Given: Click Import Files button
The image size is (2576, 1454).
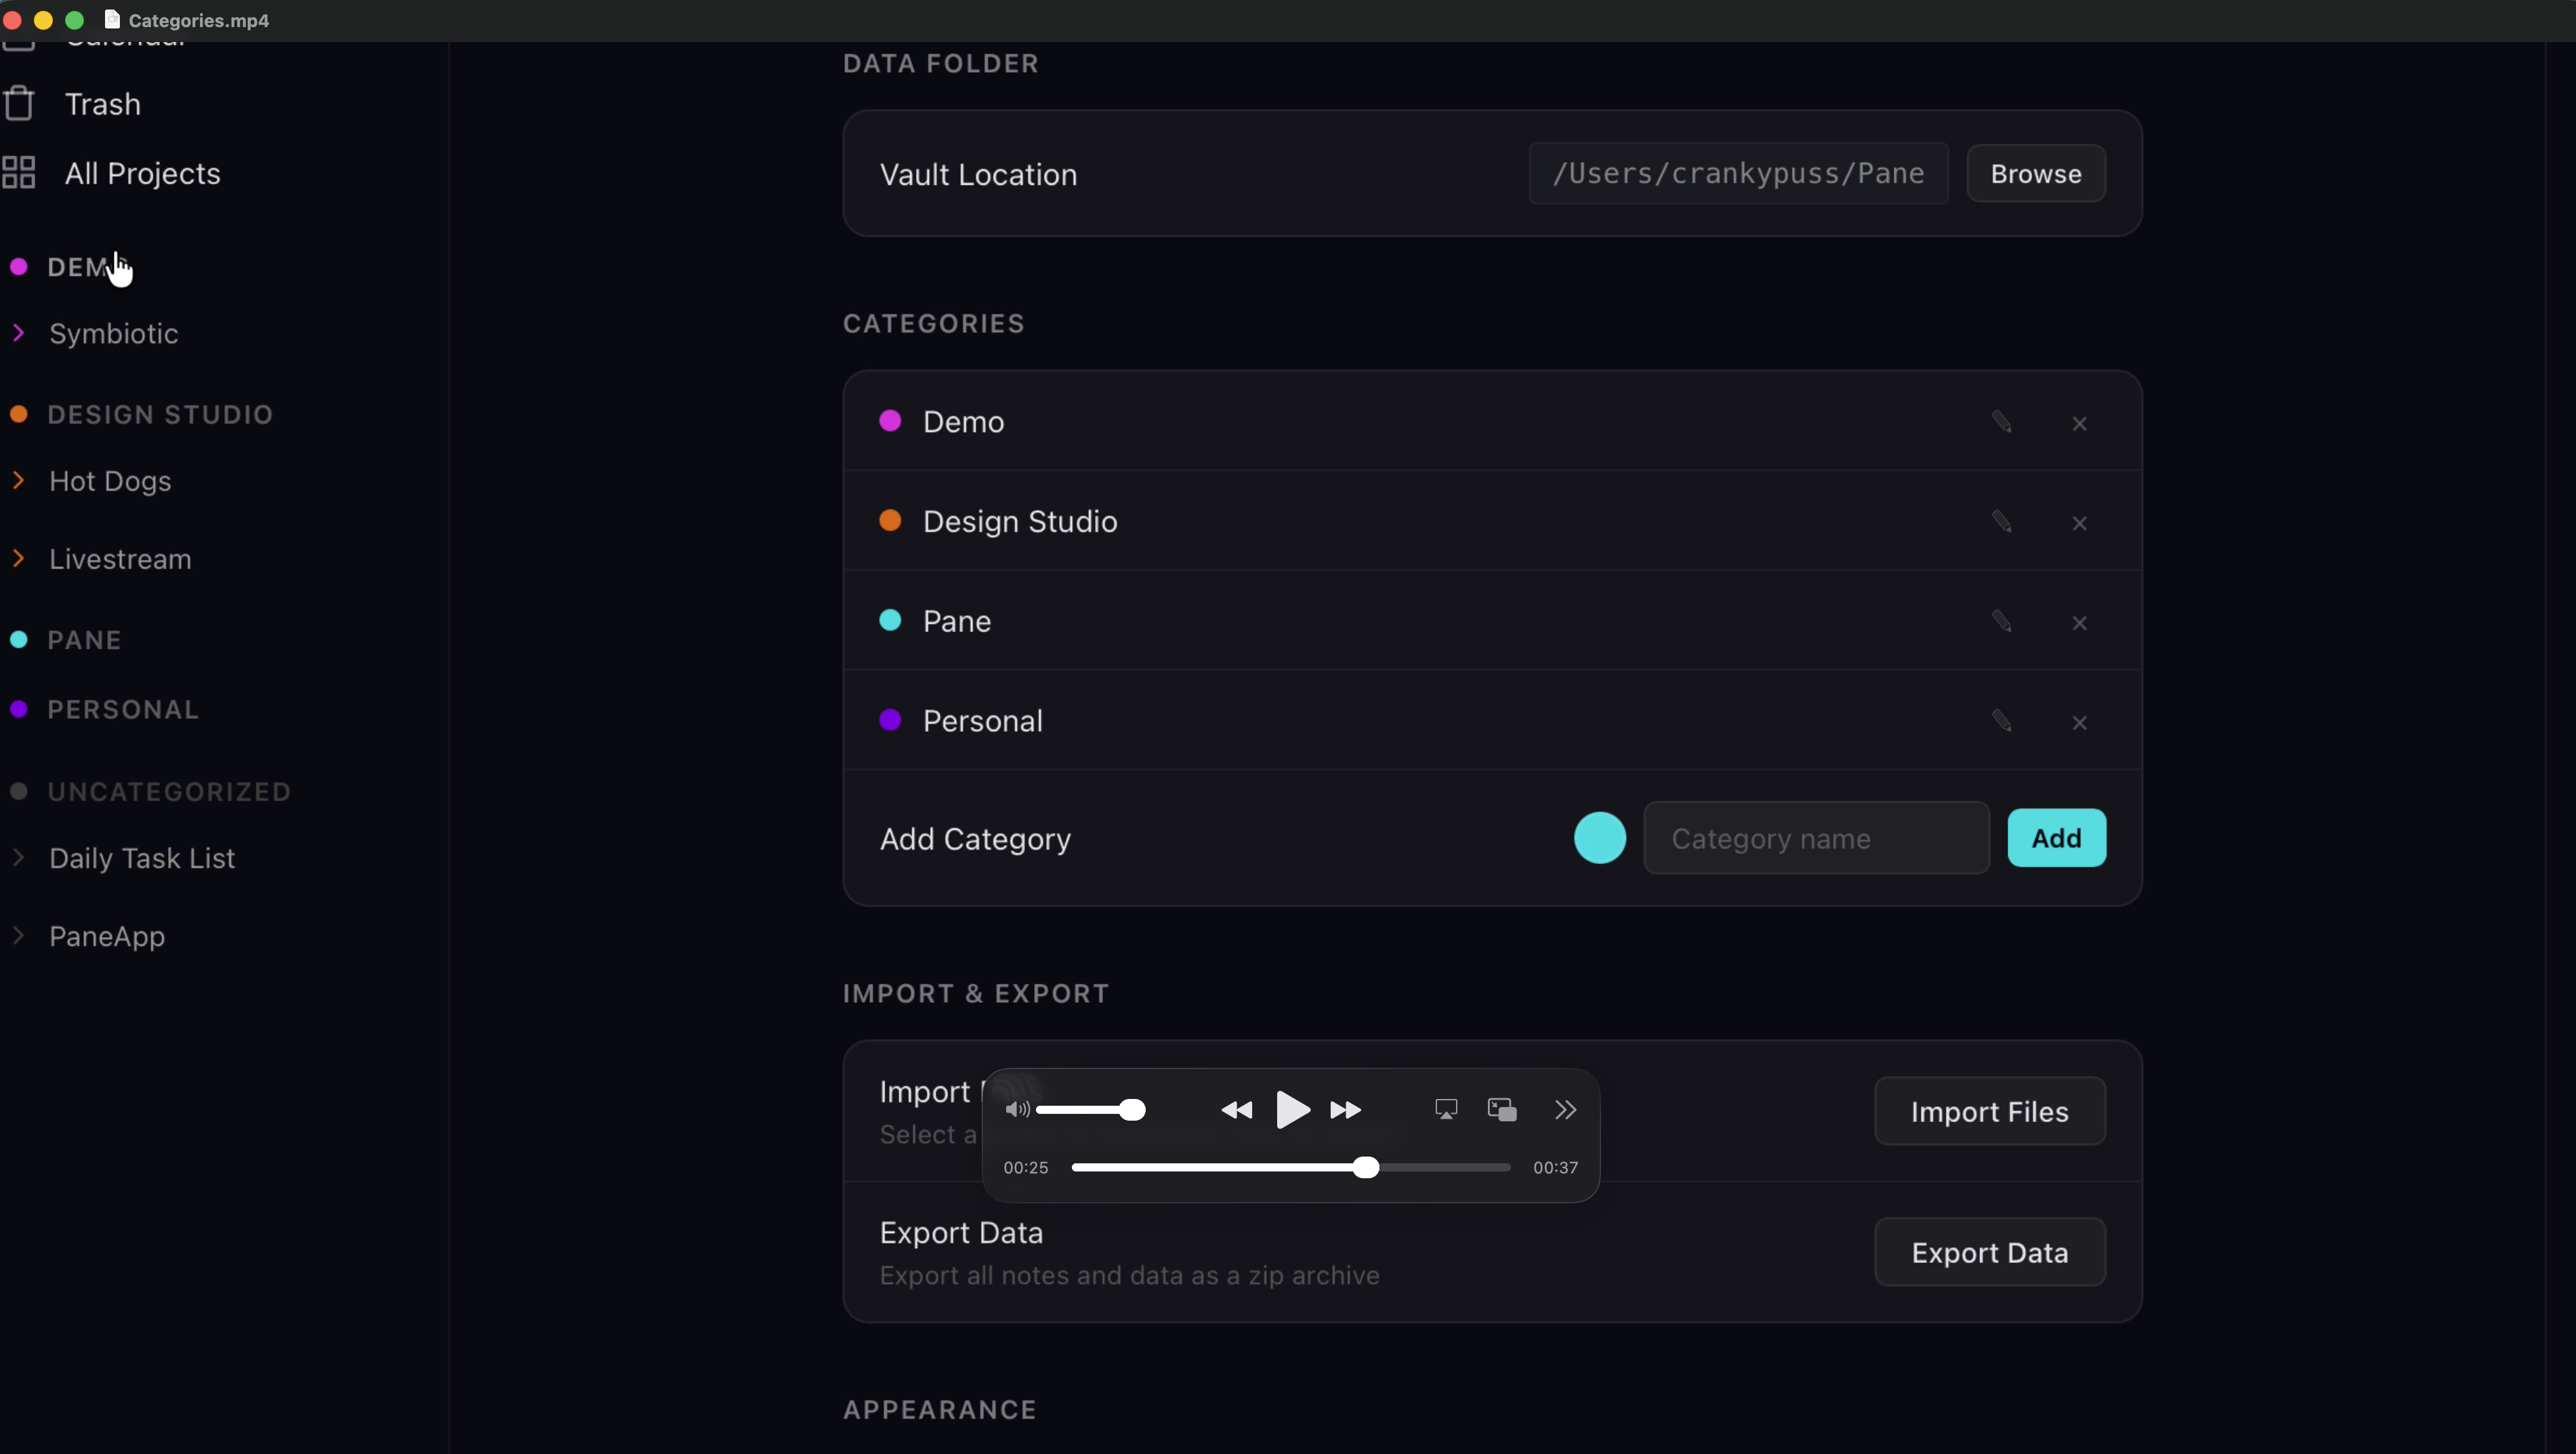Looking at the screenshot, I should tap(1989, 1111).
